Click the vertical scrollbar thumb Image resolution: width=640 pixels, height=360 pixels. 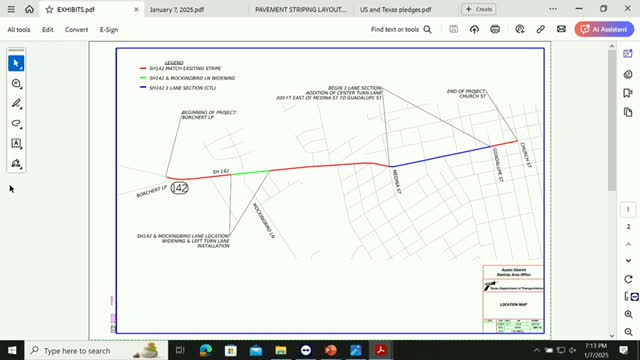click(611, 121)
